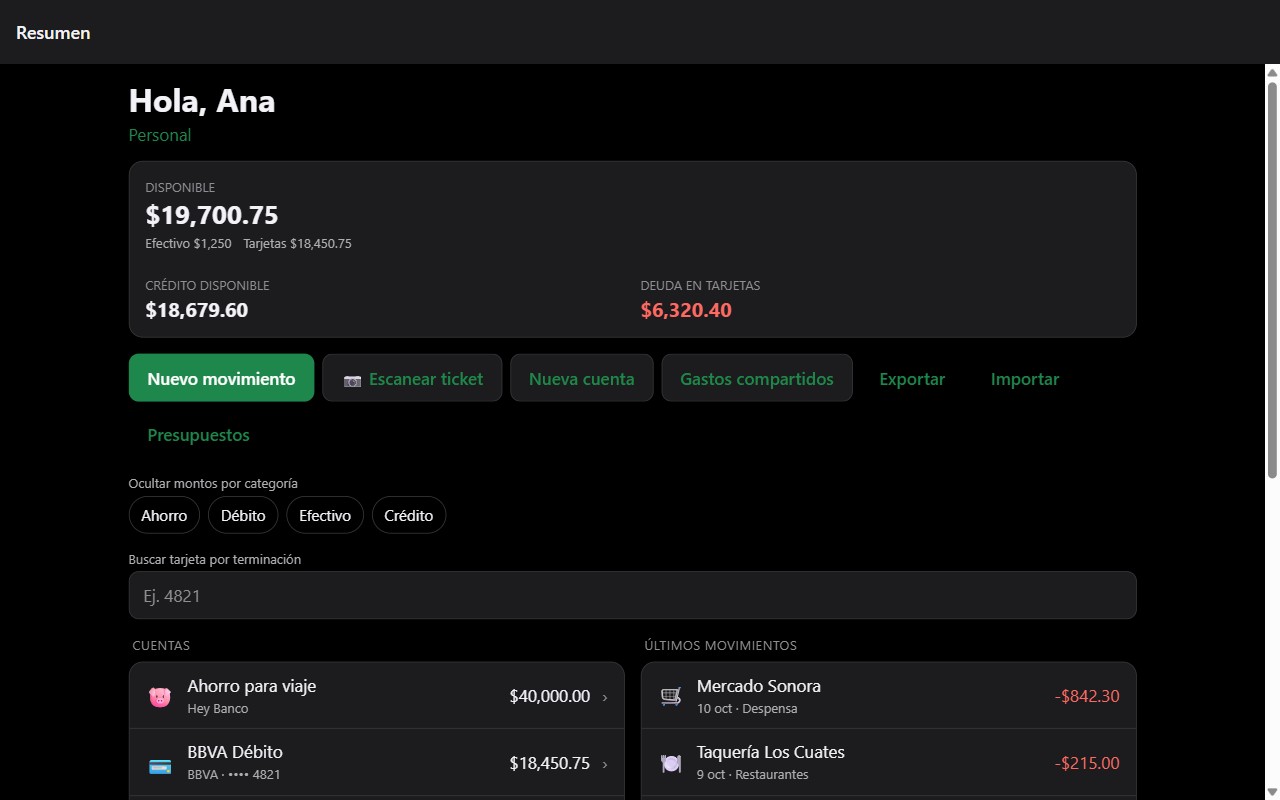Toggle the Débito category chip
Image resolution: width=1280 pixels, height=800 pixels.
click(243, 515)
